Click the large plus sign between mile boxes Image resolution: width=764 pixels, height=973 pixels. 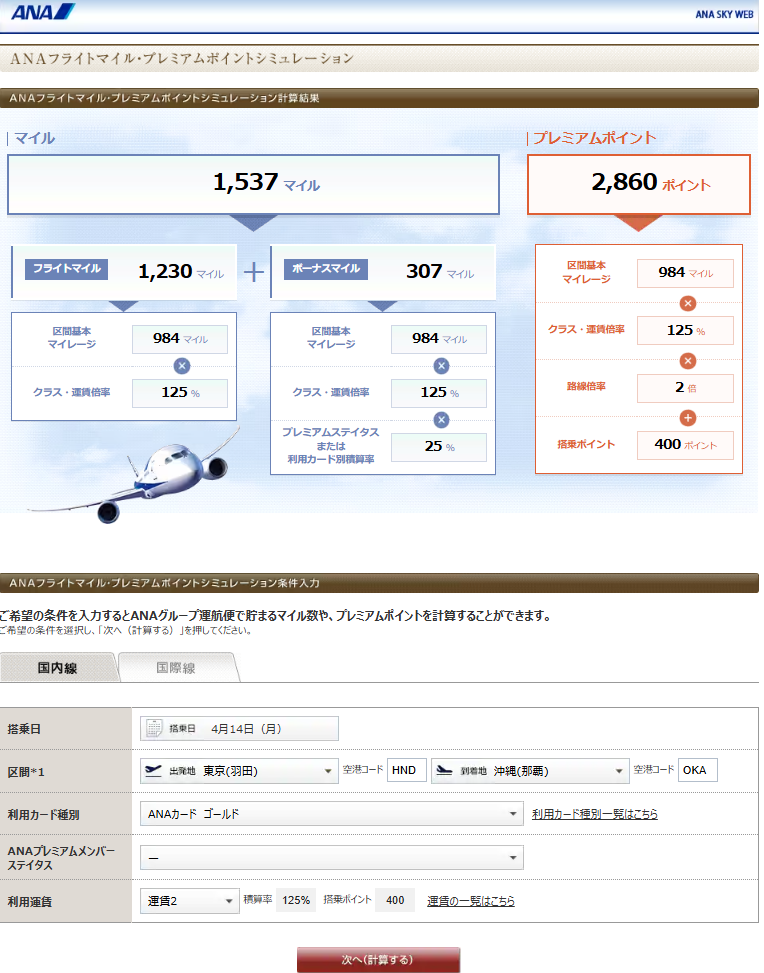click(254, 272)
